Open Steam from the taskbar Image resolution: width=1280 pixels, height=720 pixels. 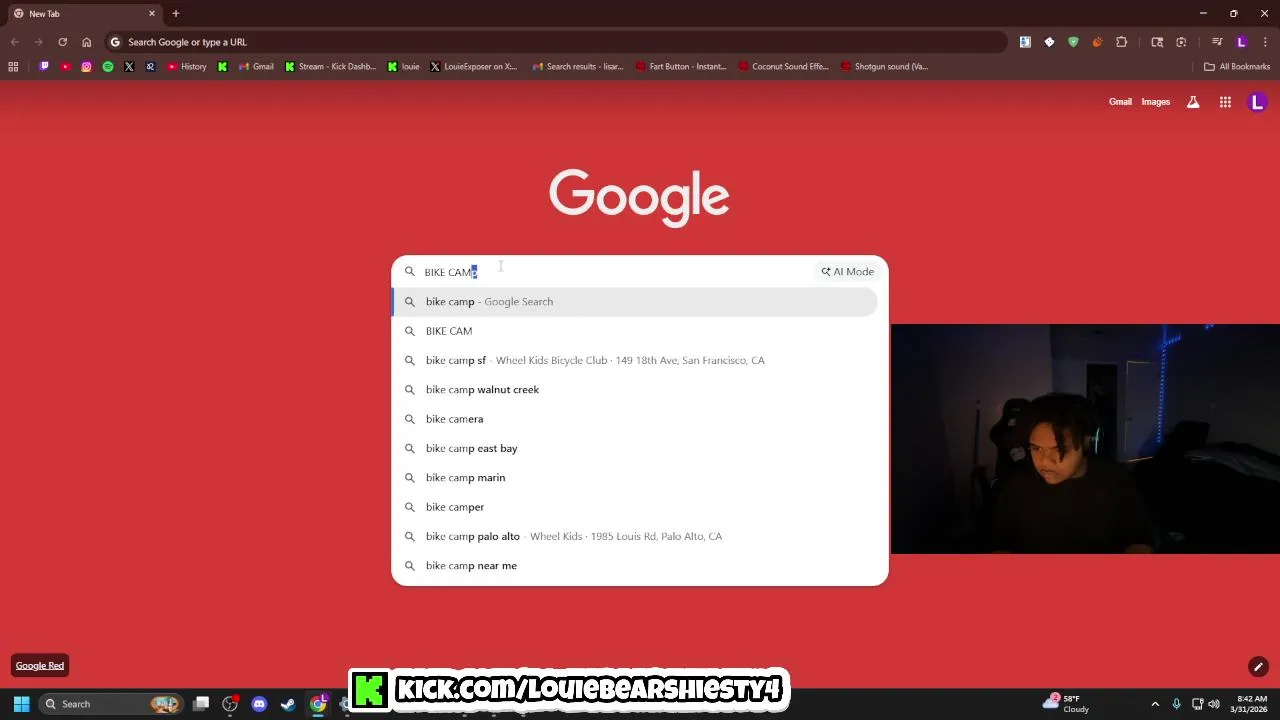pos(288,704)
